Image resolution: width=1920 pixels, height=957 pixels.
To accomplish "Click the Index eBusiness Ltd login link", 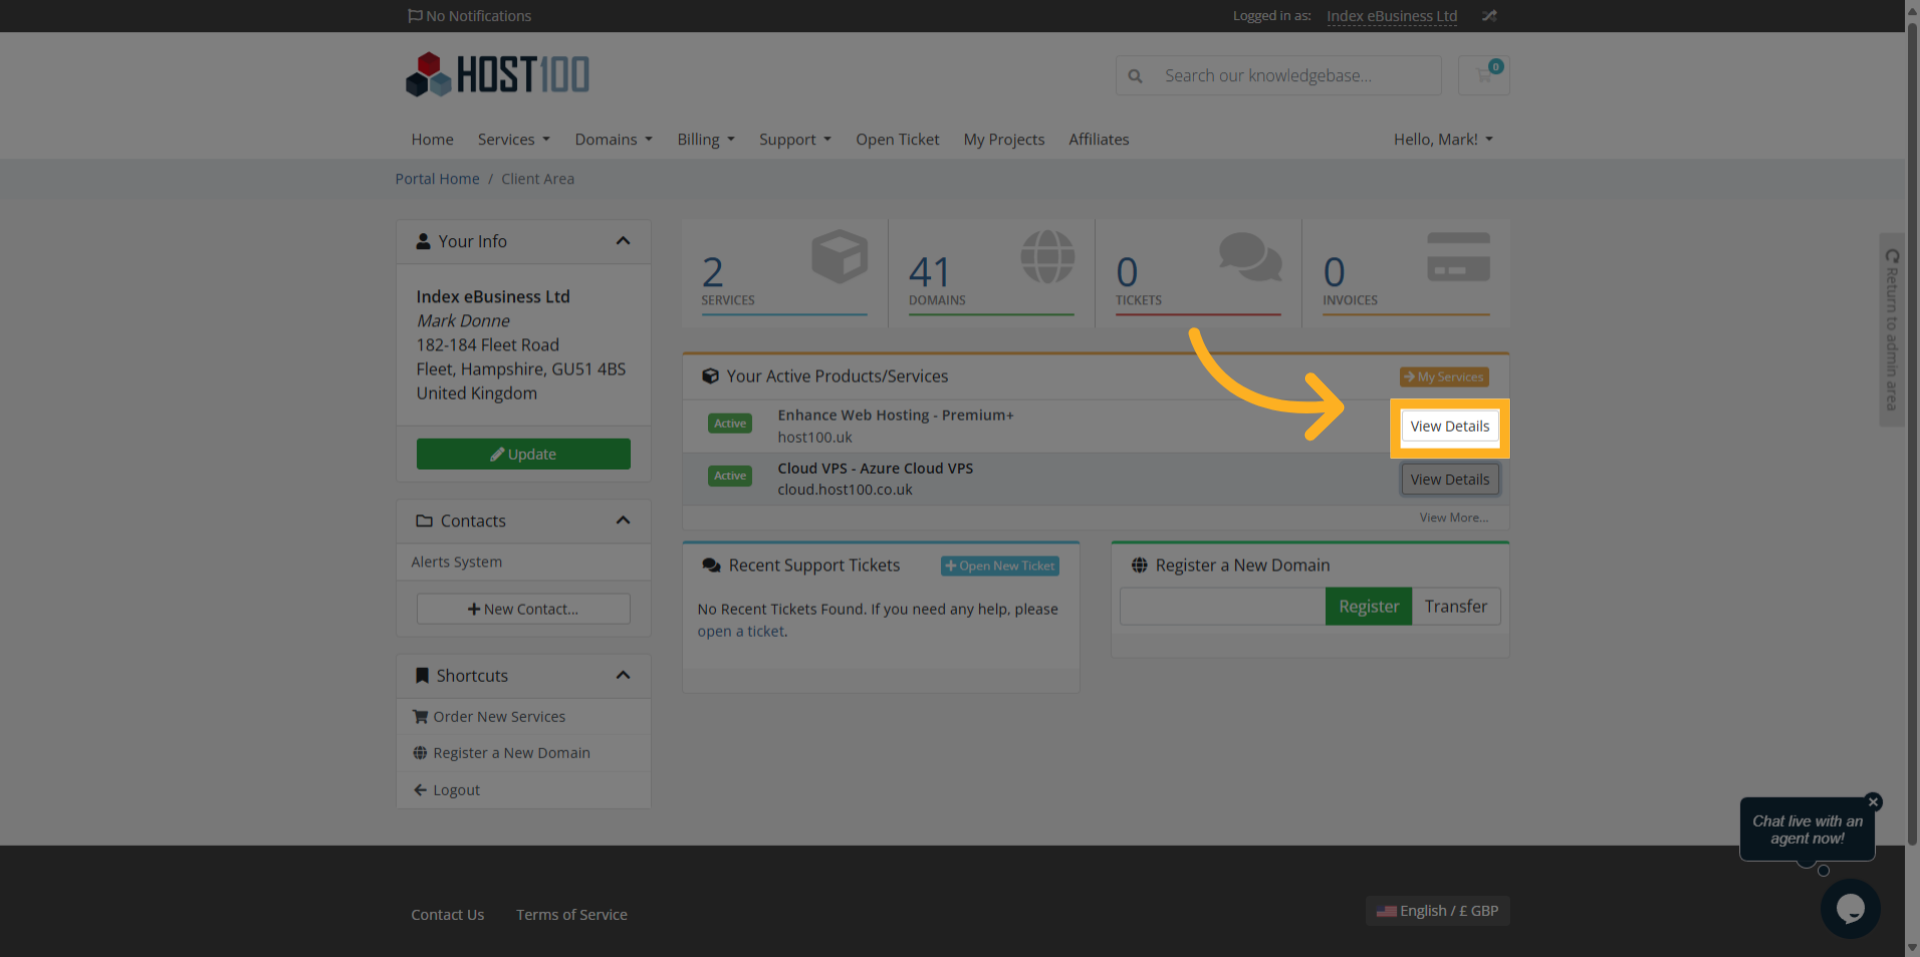I will tap(1391, 16).
